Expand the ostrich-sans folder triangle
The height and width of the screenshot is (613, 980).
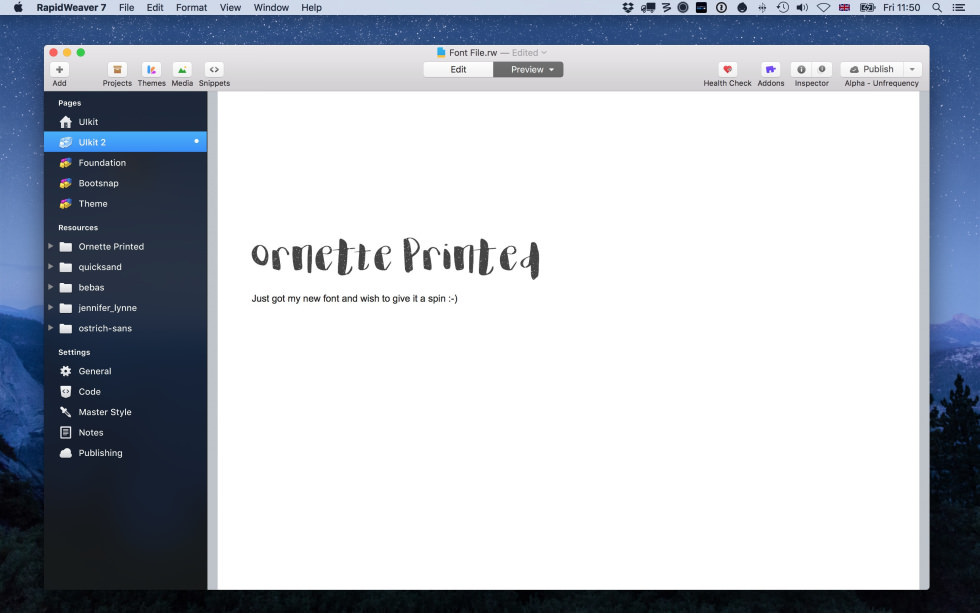[x=51, y=328]
